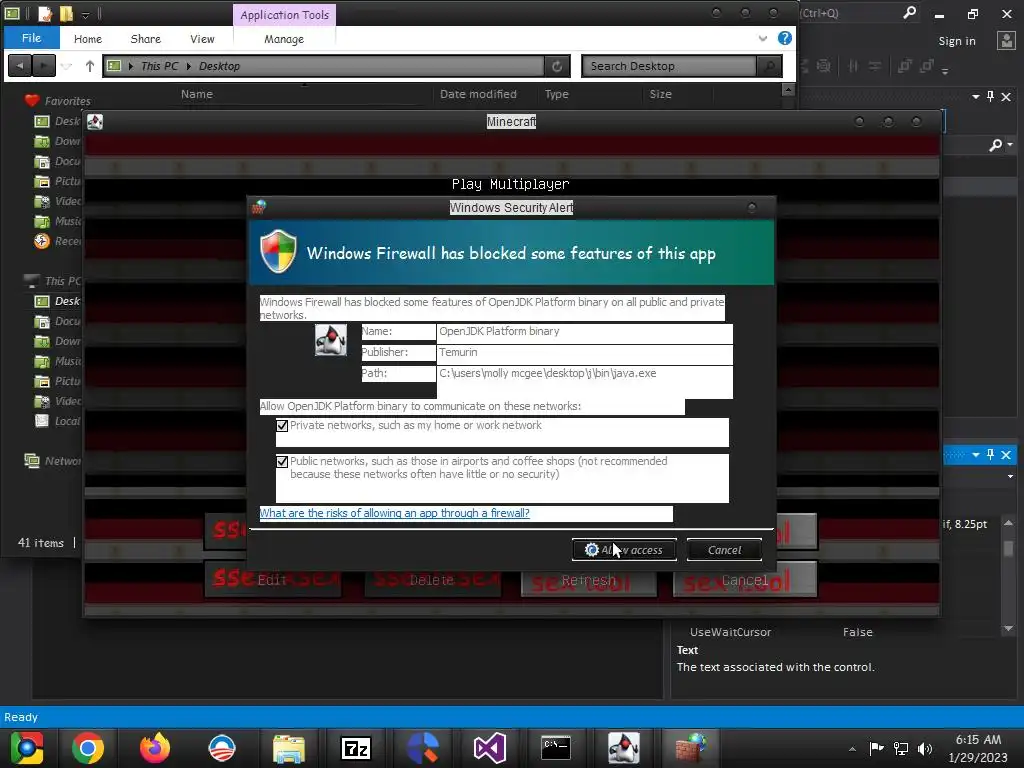Screen dimensions: 1024x768
Task: Sort by the Name column header
Action: click(x=197, y=94)
